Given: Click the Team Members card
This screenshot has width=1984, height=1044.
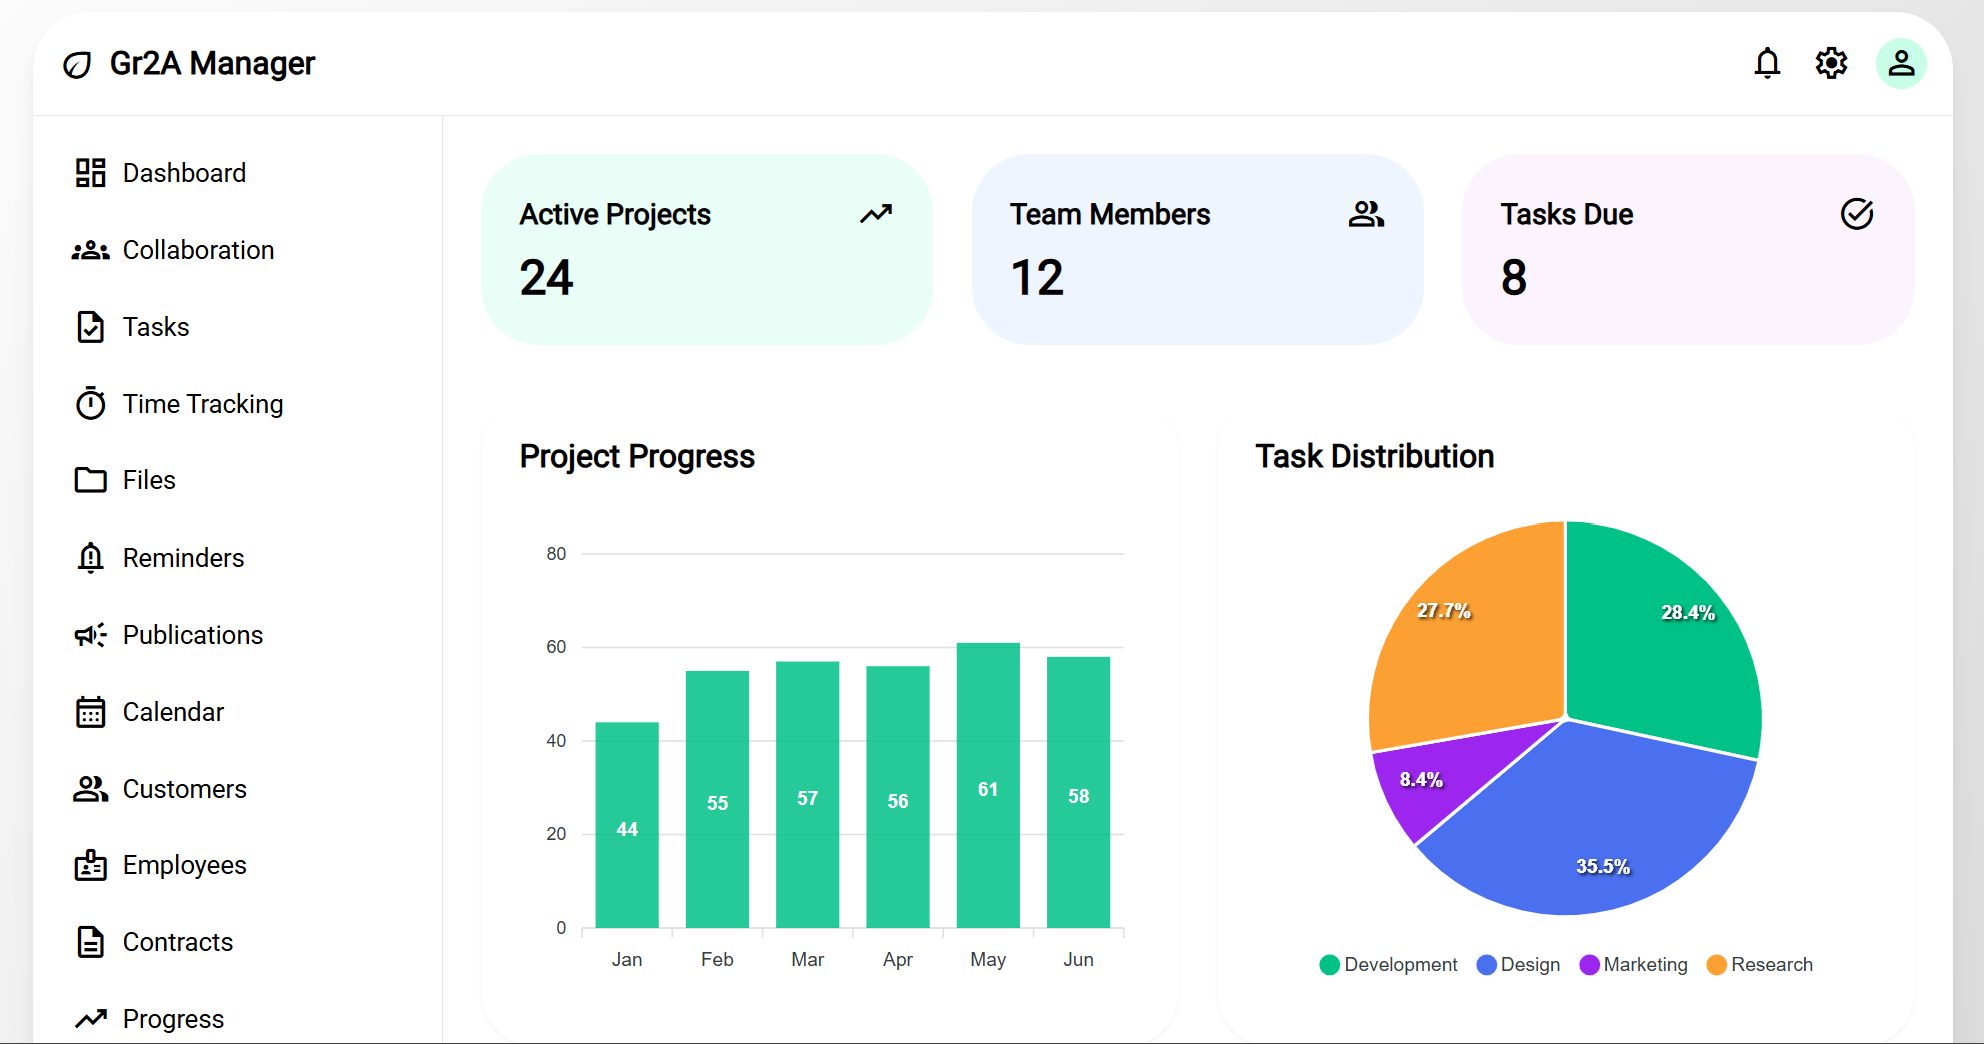Looking at the screenshot, I should pos(1197,250).
